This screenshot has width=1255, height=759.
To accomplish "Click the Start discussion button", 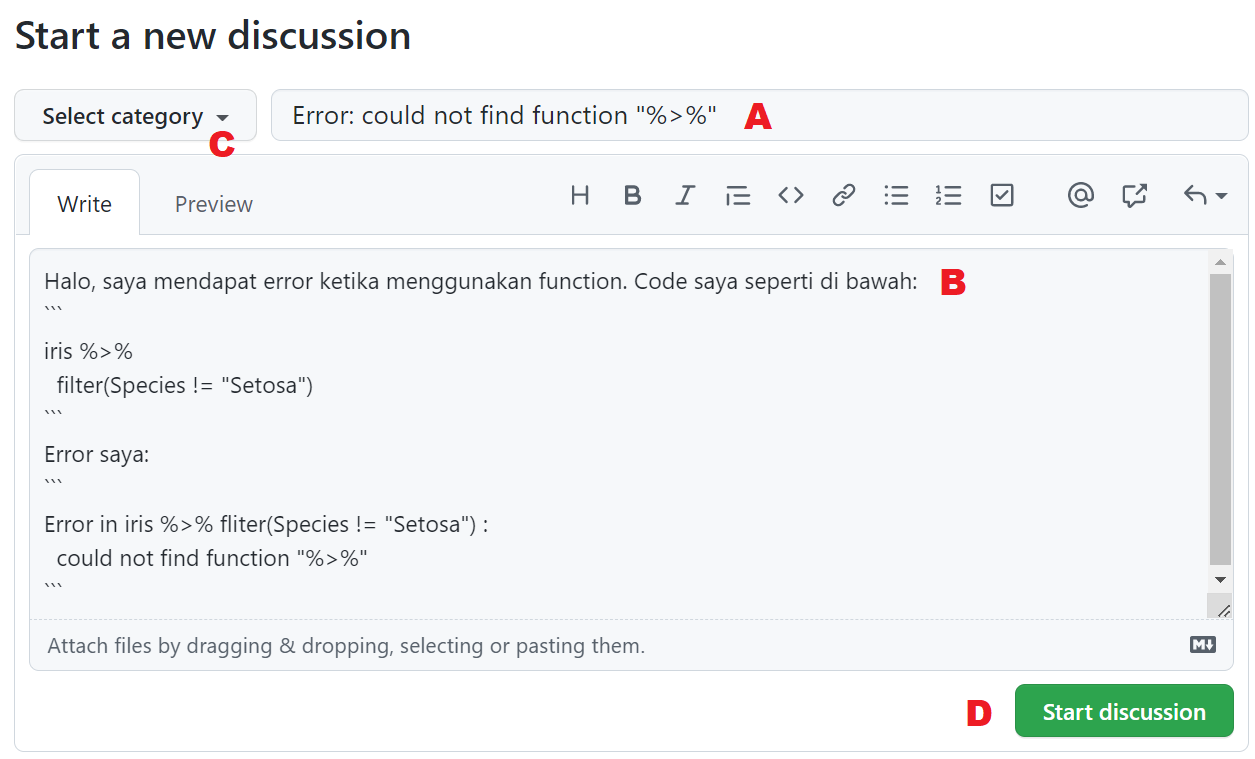I will pos(1124,711).
